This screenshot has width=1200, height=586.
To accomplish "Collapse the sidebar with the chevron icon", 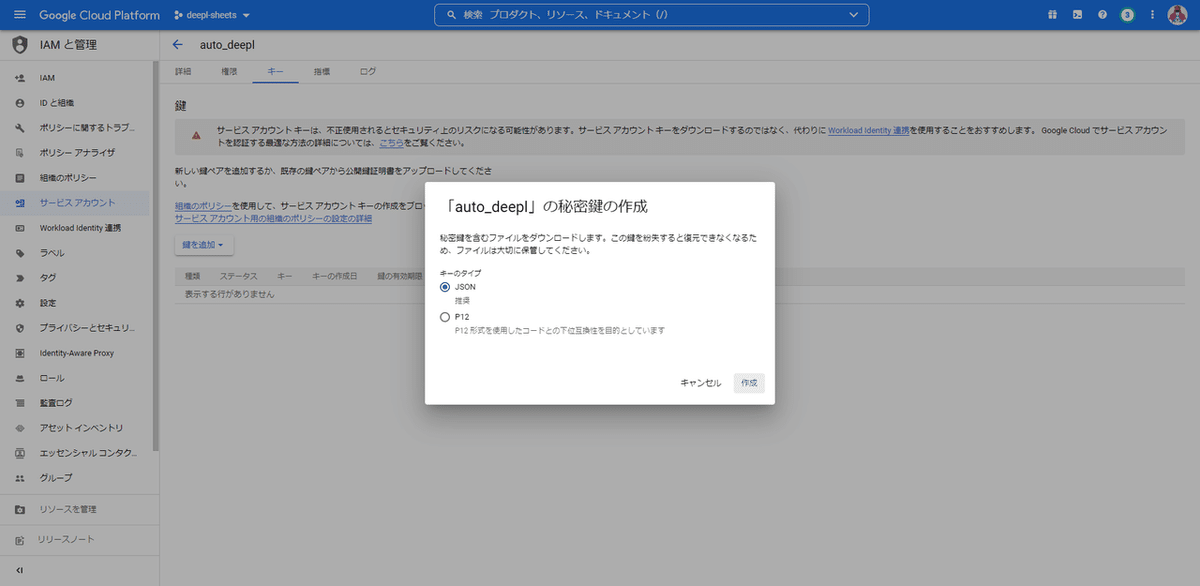I will [20, 570].
